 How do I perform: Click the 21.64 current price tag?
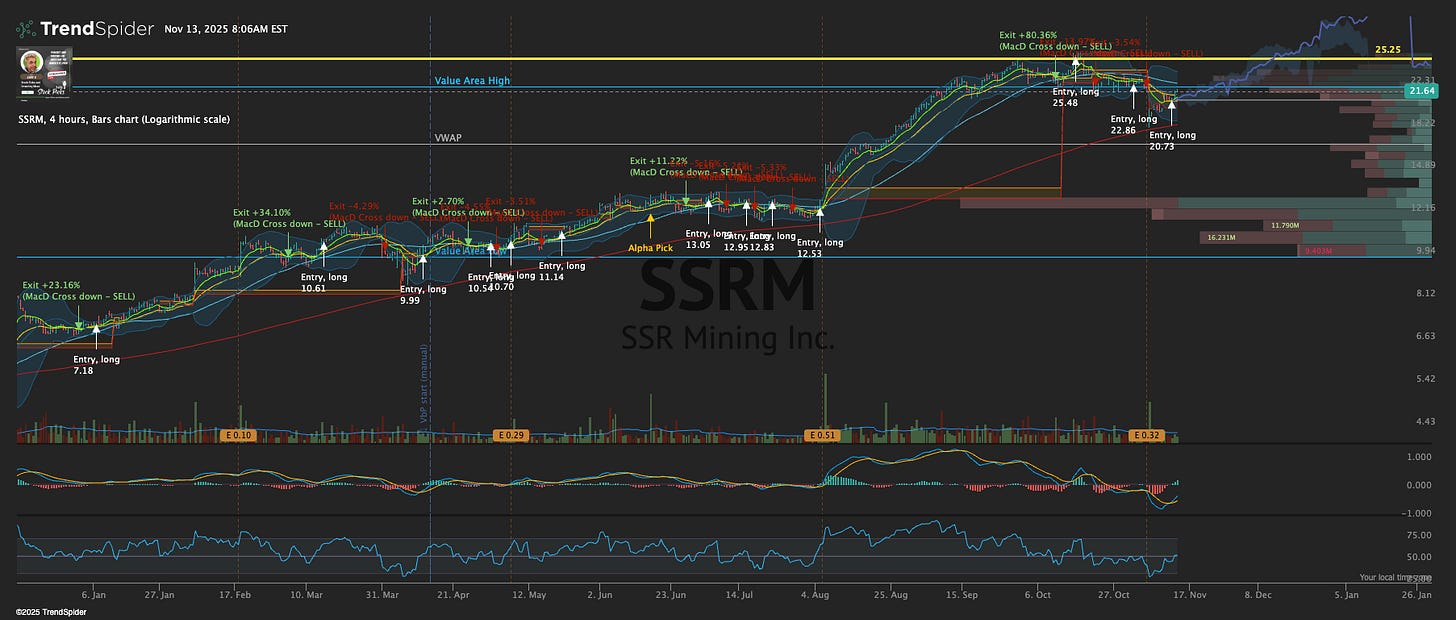tap(1419, 91)
